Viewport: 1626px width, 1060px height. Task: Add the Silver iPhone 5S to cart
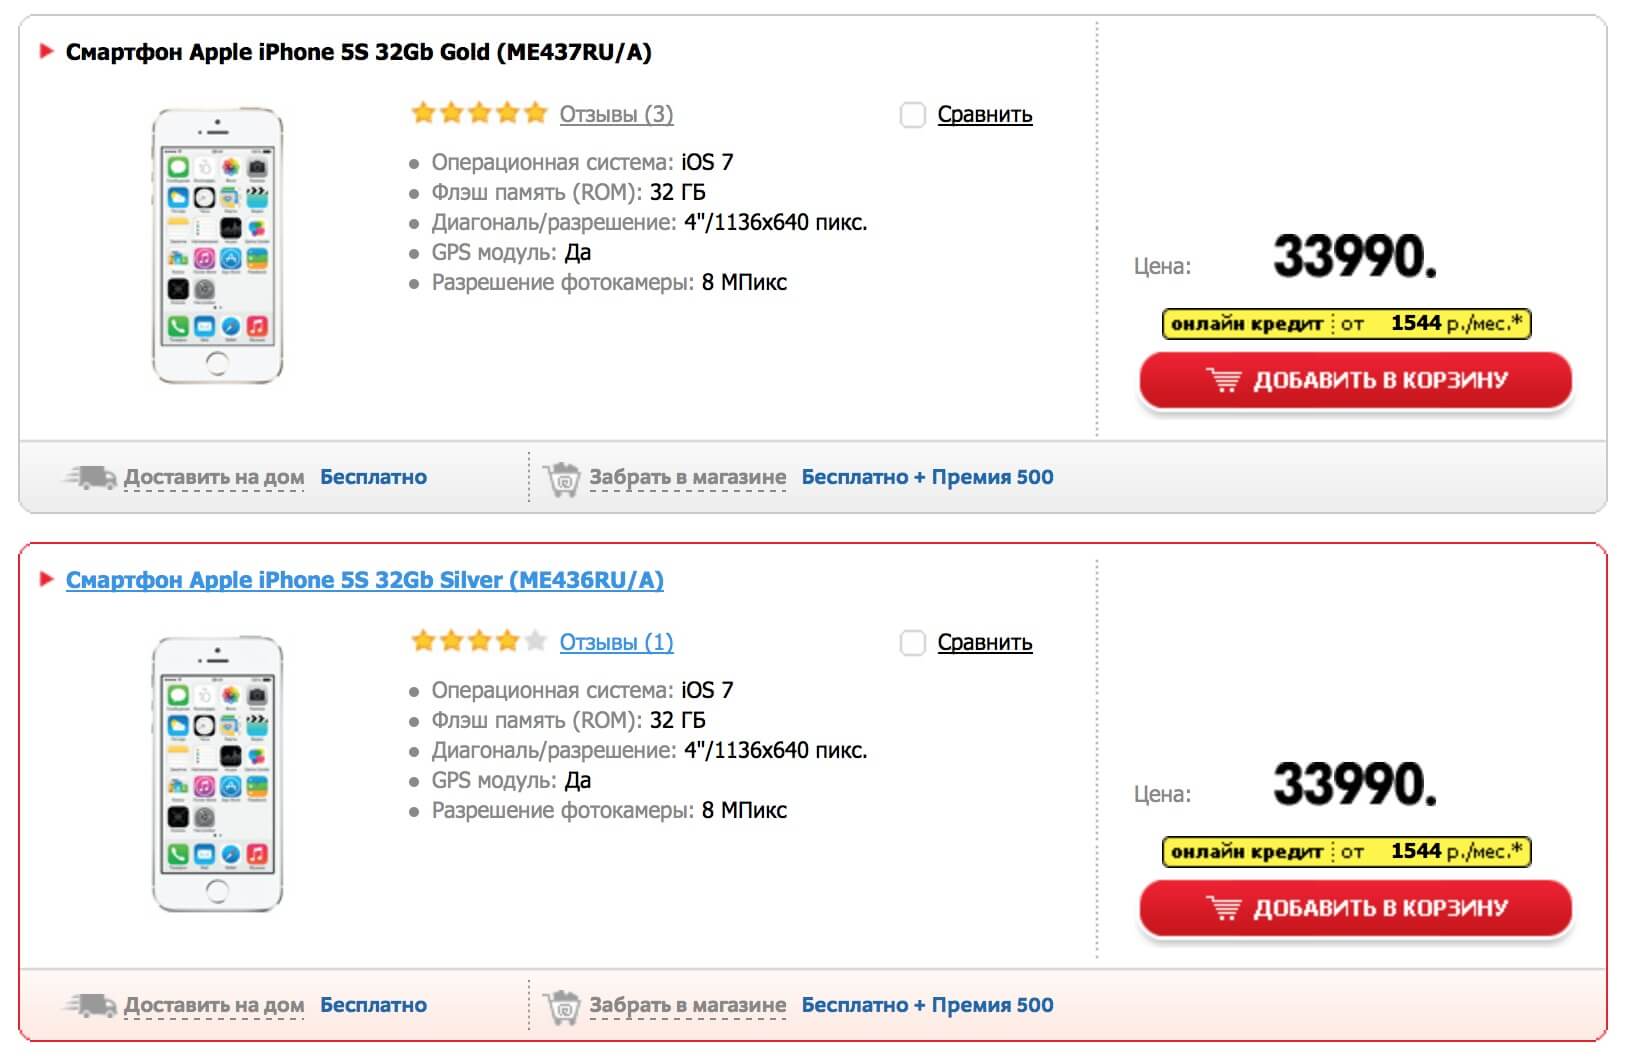tap(1355, 908)
